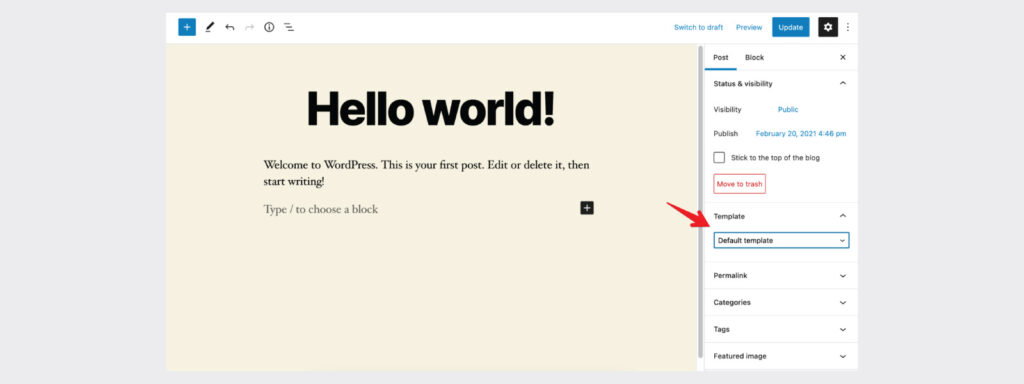Image resolution: width=1024 pixels, height=384 pixels.
Task: Click the blue add block inserter button
Action: (x=187, y=27)
